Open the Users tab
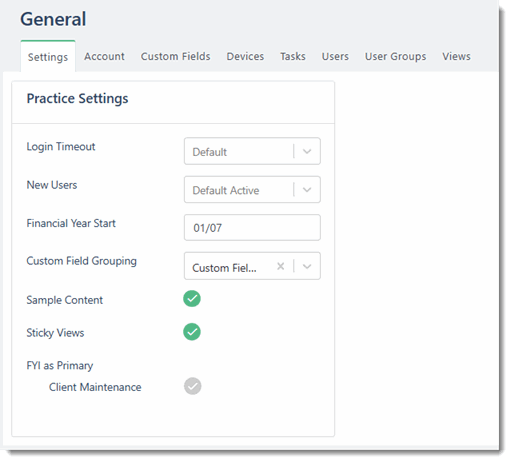This screenshot has height=462, width=511. point(335,56)
